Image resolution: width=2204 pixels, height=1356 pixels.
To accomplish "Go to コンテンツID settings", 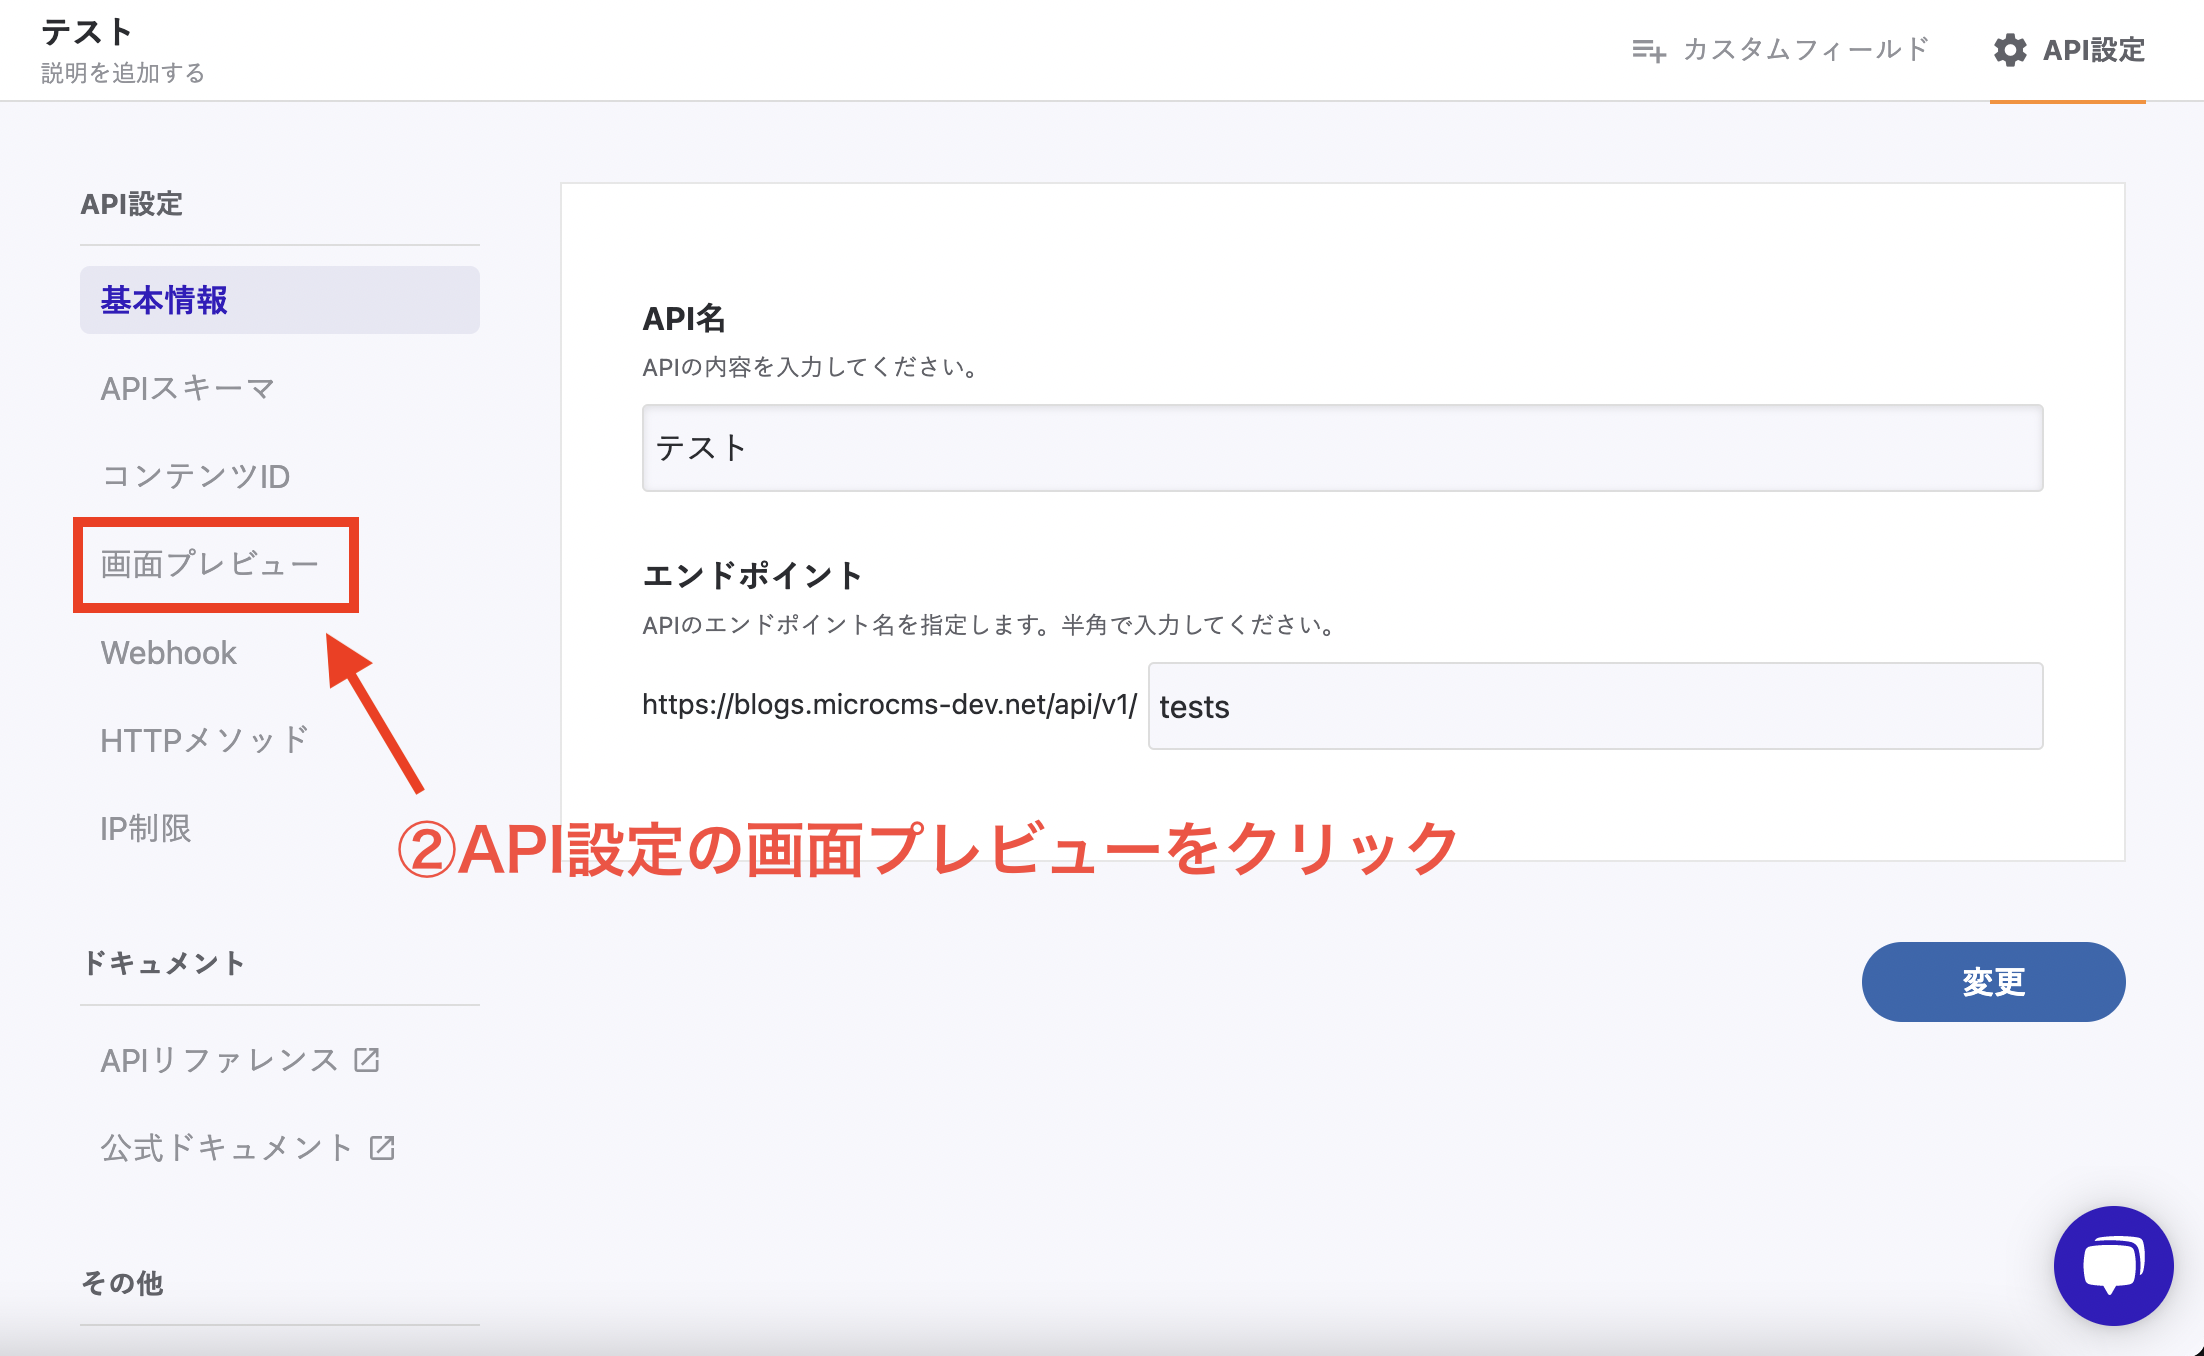I will point(196,476).
